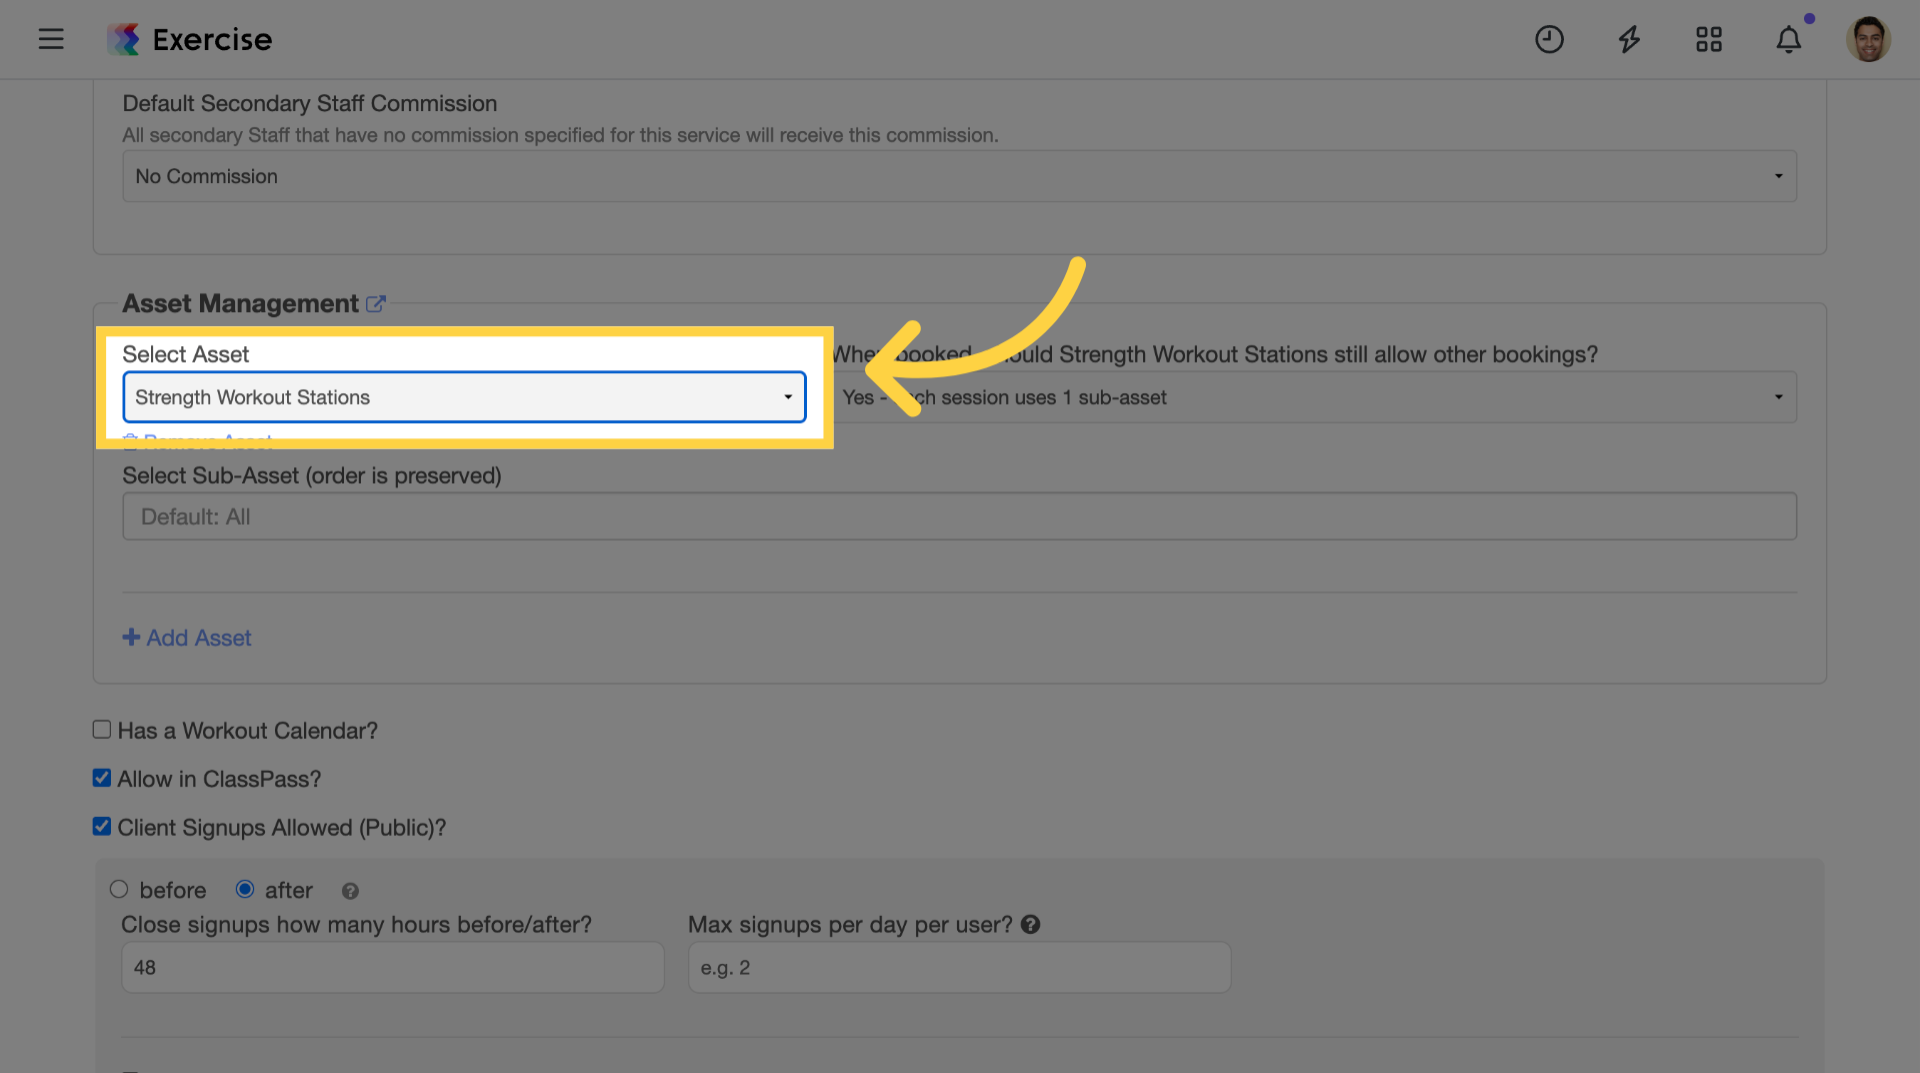Open Asset Management external link icon
This screenshot has height=1073, width=1920.
[376, 303]
